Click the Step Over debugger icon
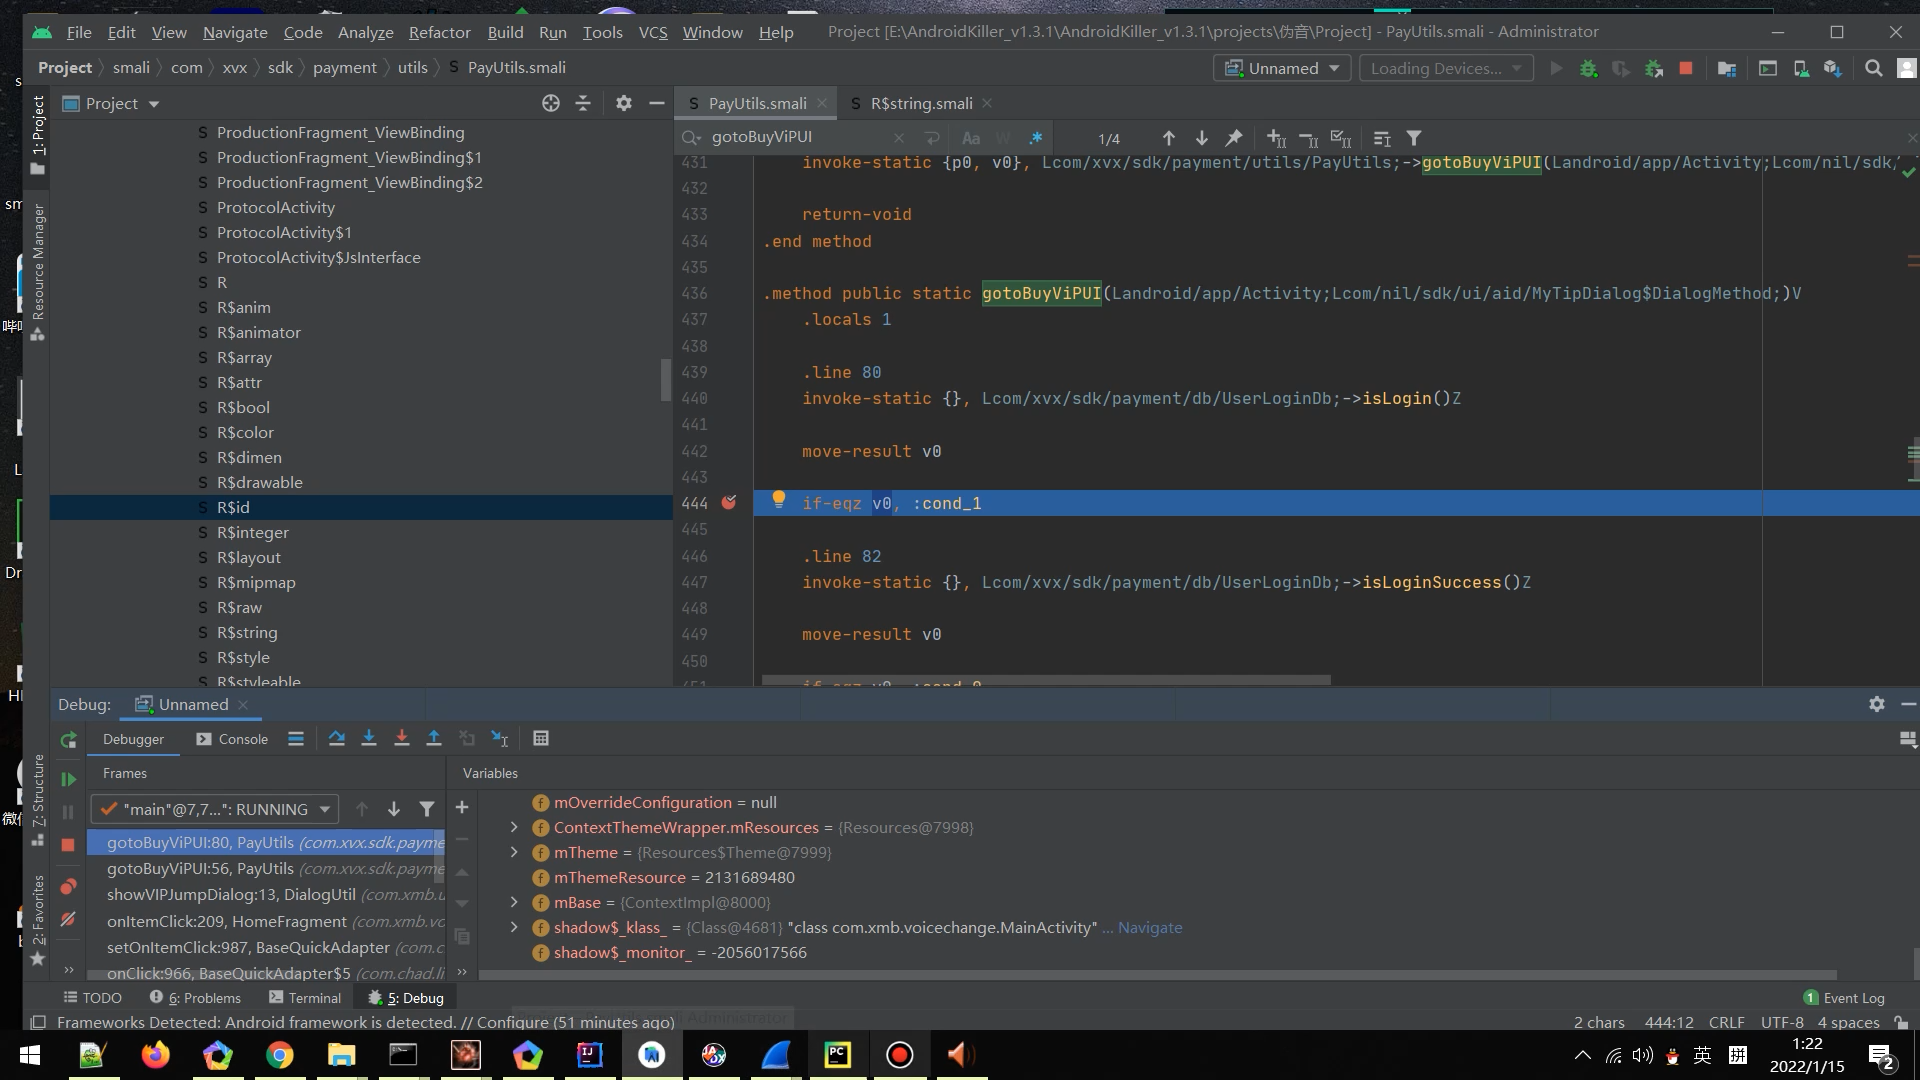 coord(336,738)
